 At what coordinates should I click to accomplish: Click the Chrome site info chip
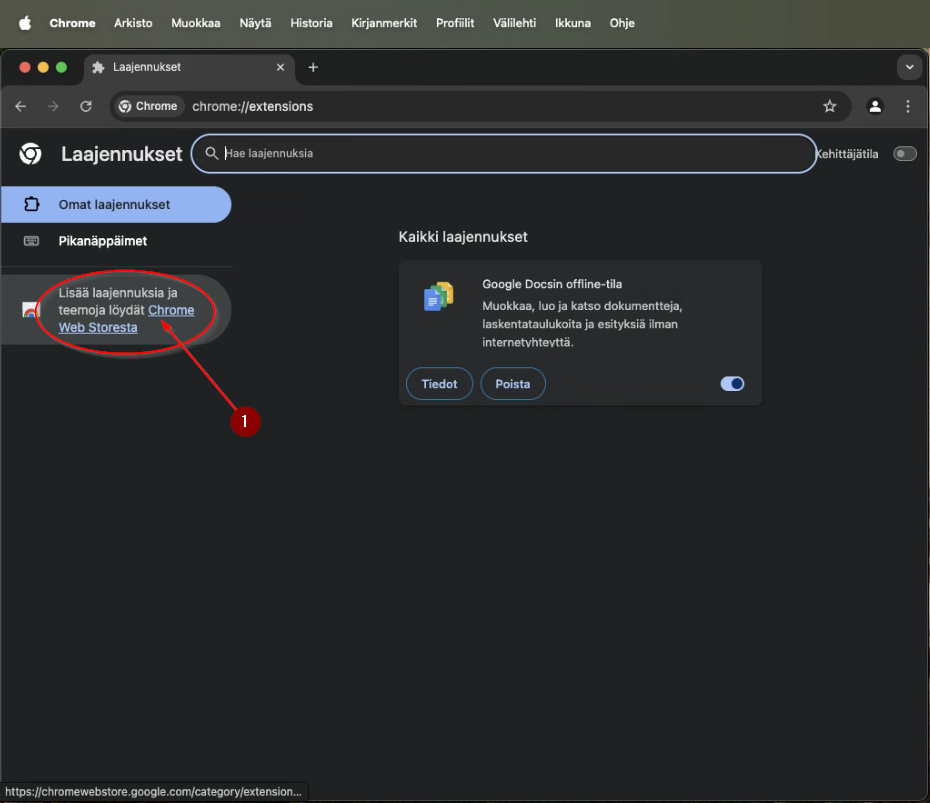tap(148, 106)
